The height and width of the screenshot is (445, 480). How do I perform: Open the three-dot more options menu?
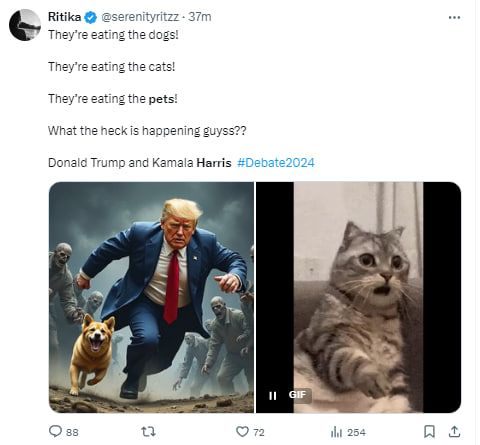coord(454,17)
